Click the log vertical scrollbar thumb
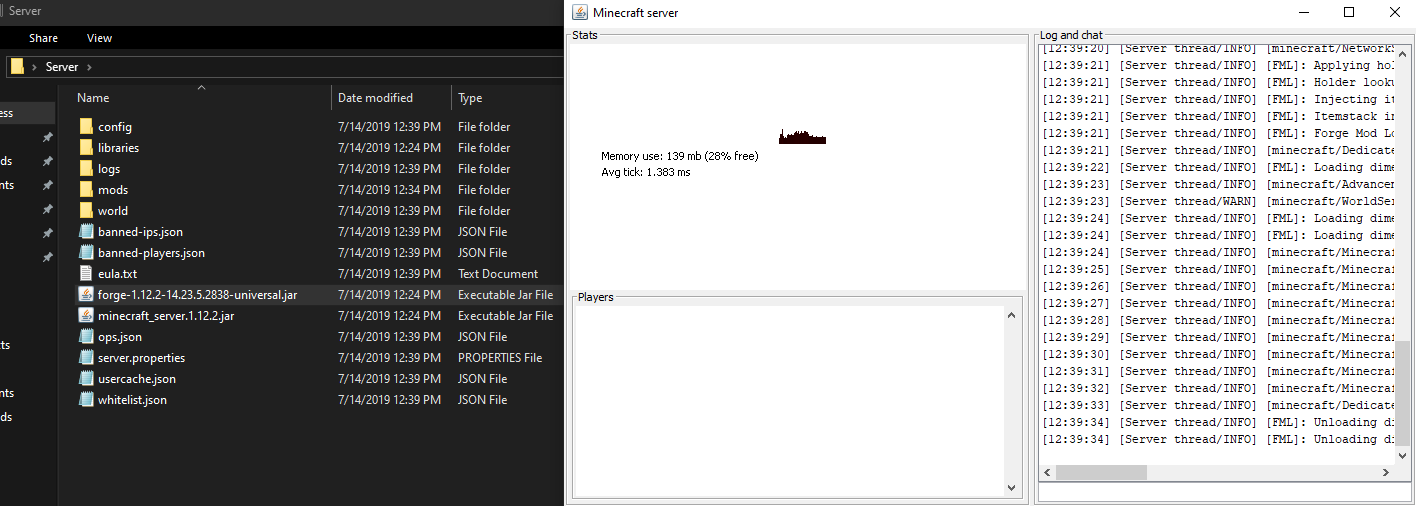Screen dimensions: 1416x506 pos(1404,392)
